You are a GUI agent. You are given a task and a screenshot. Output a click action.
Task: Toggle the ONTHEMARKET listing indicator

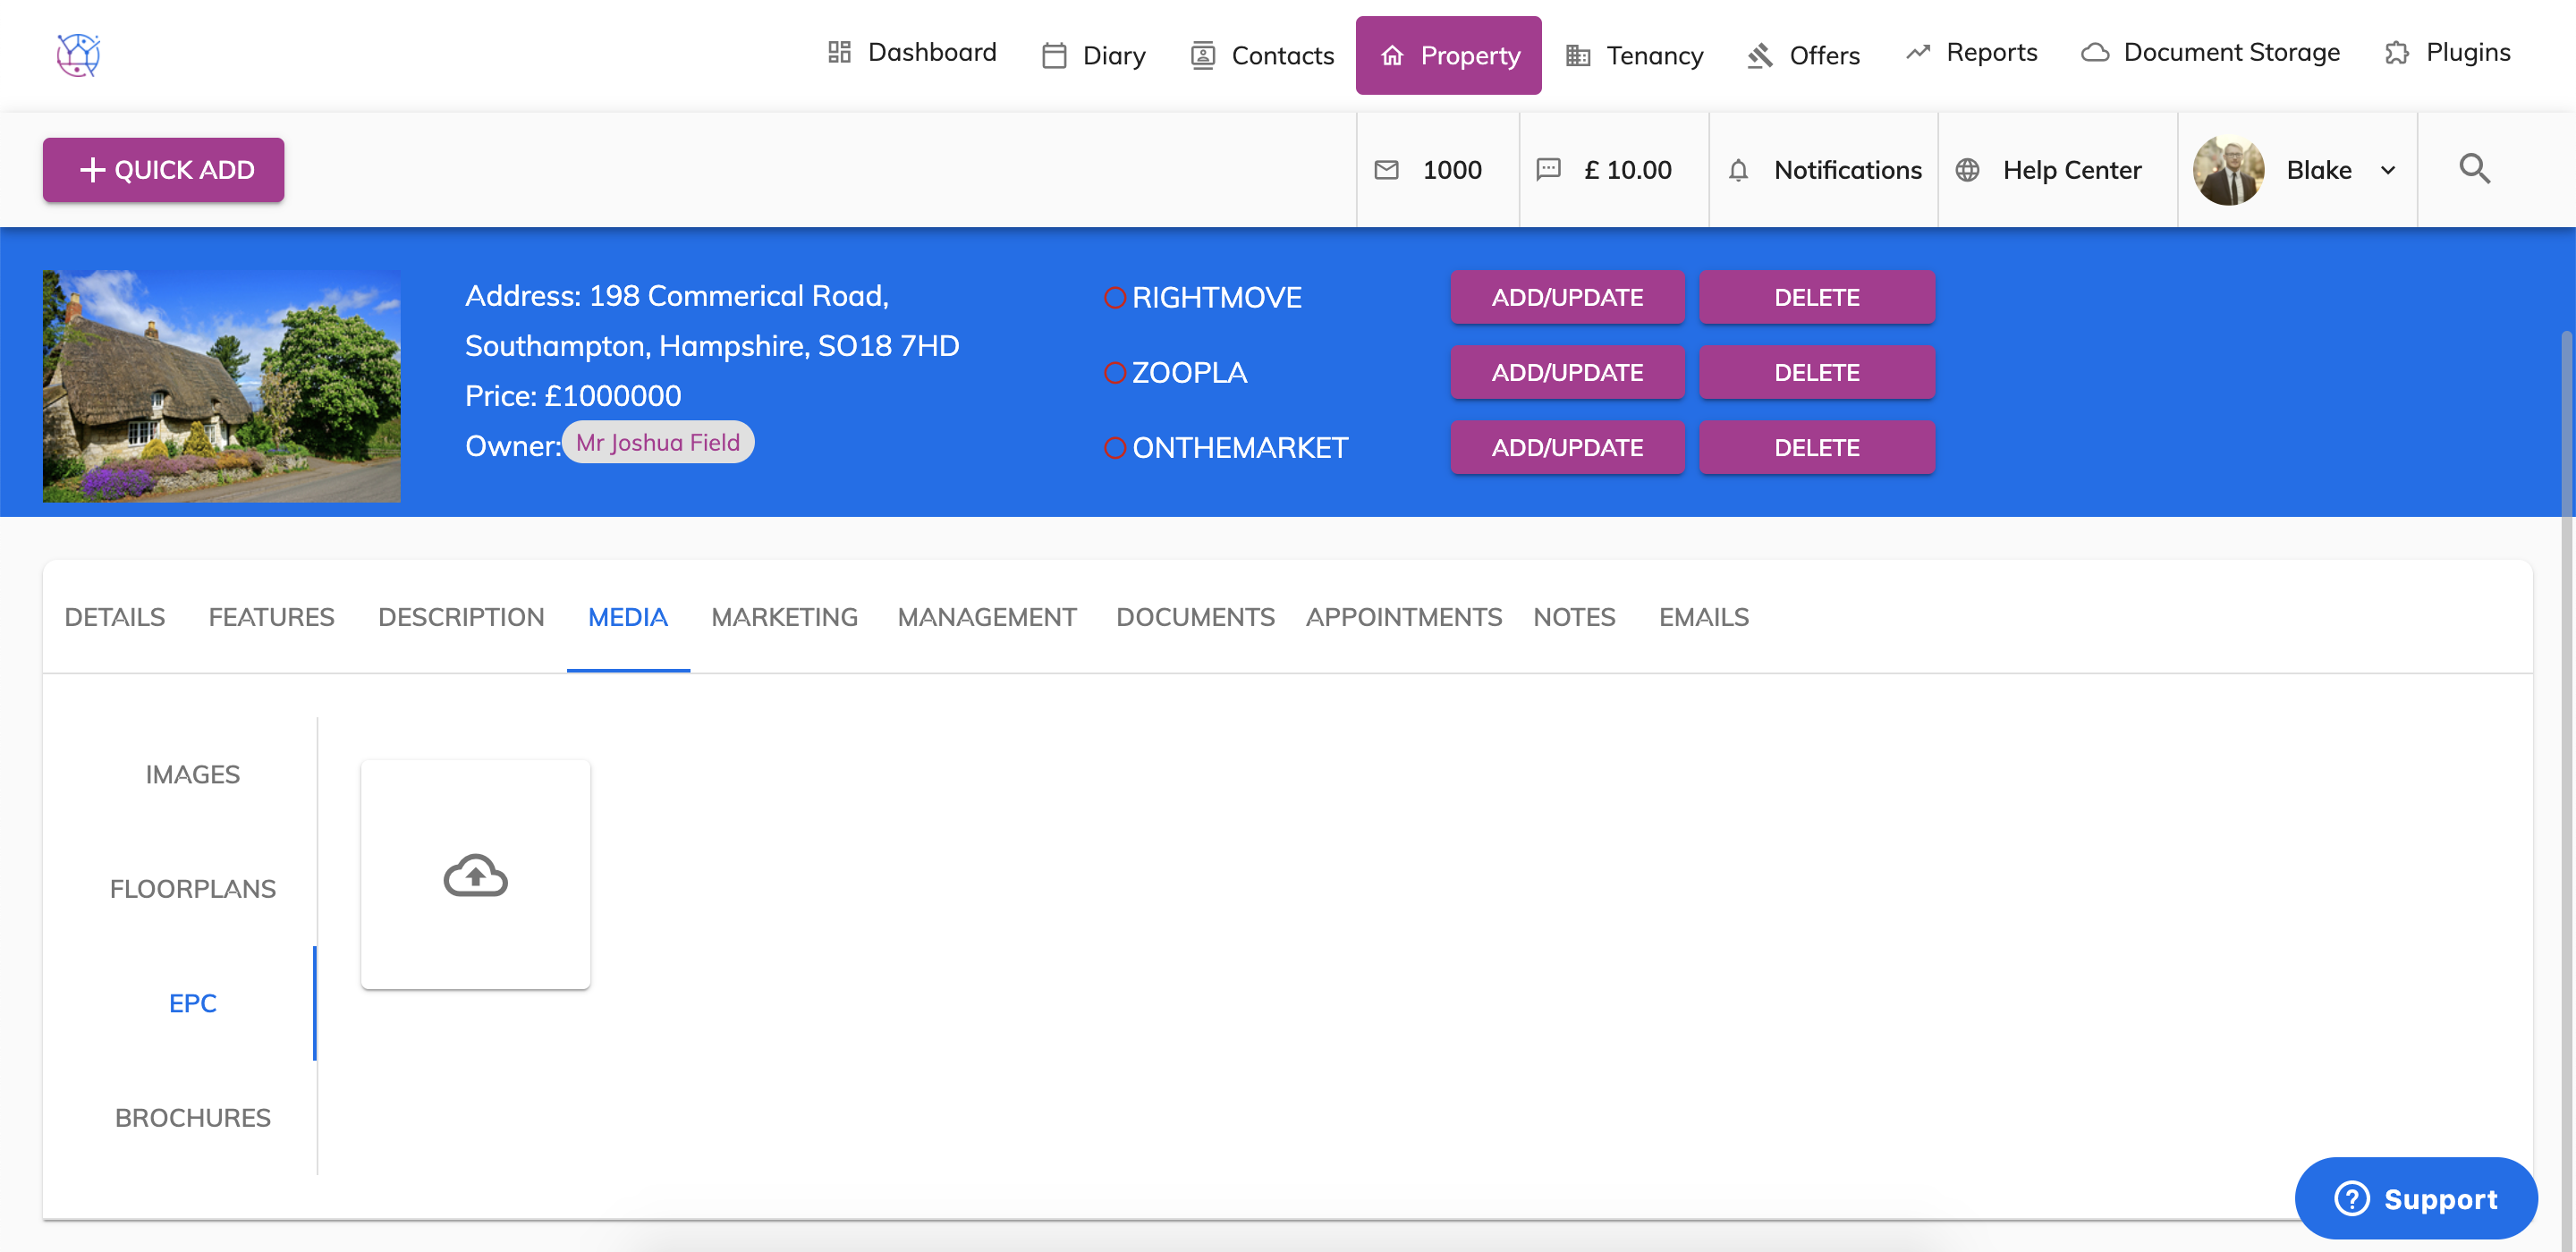(x=1115, y=448)
